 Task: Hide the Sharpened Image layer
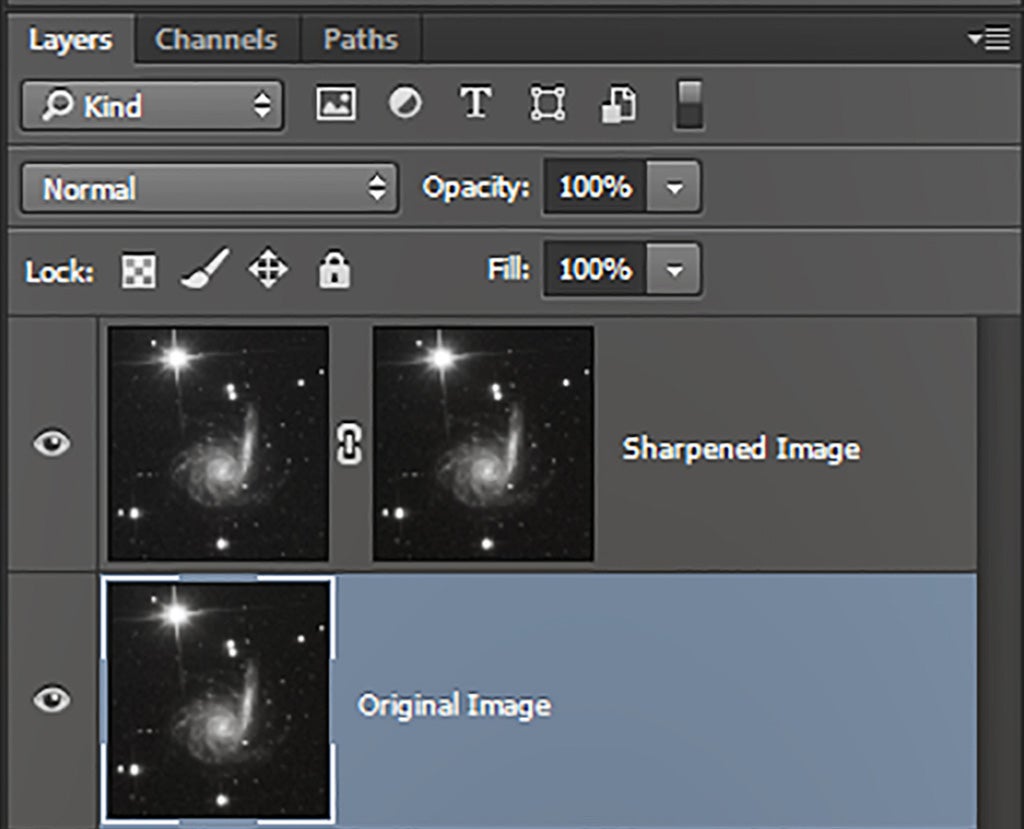point(52,444)
